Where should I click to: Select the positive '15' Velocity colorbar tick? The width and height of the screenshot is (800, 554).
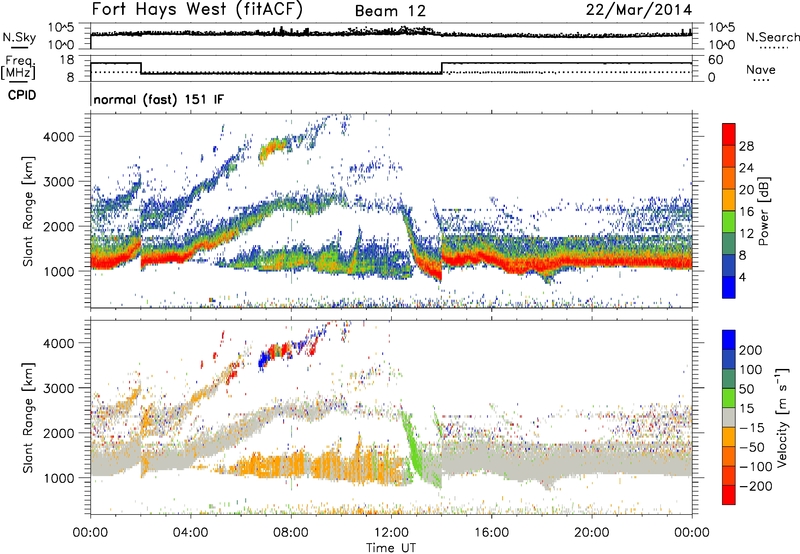(747, 409)
